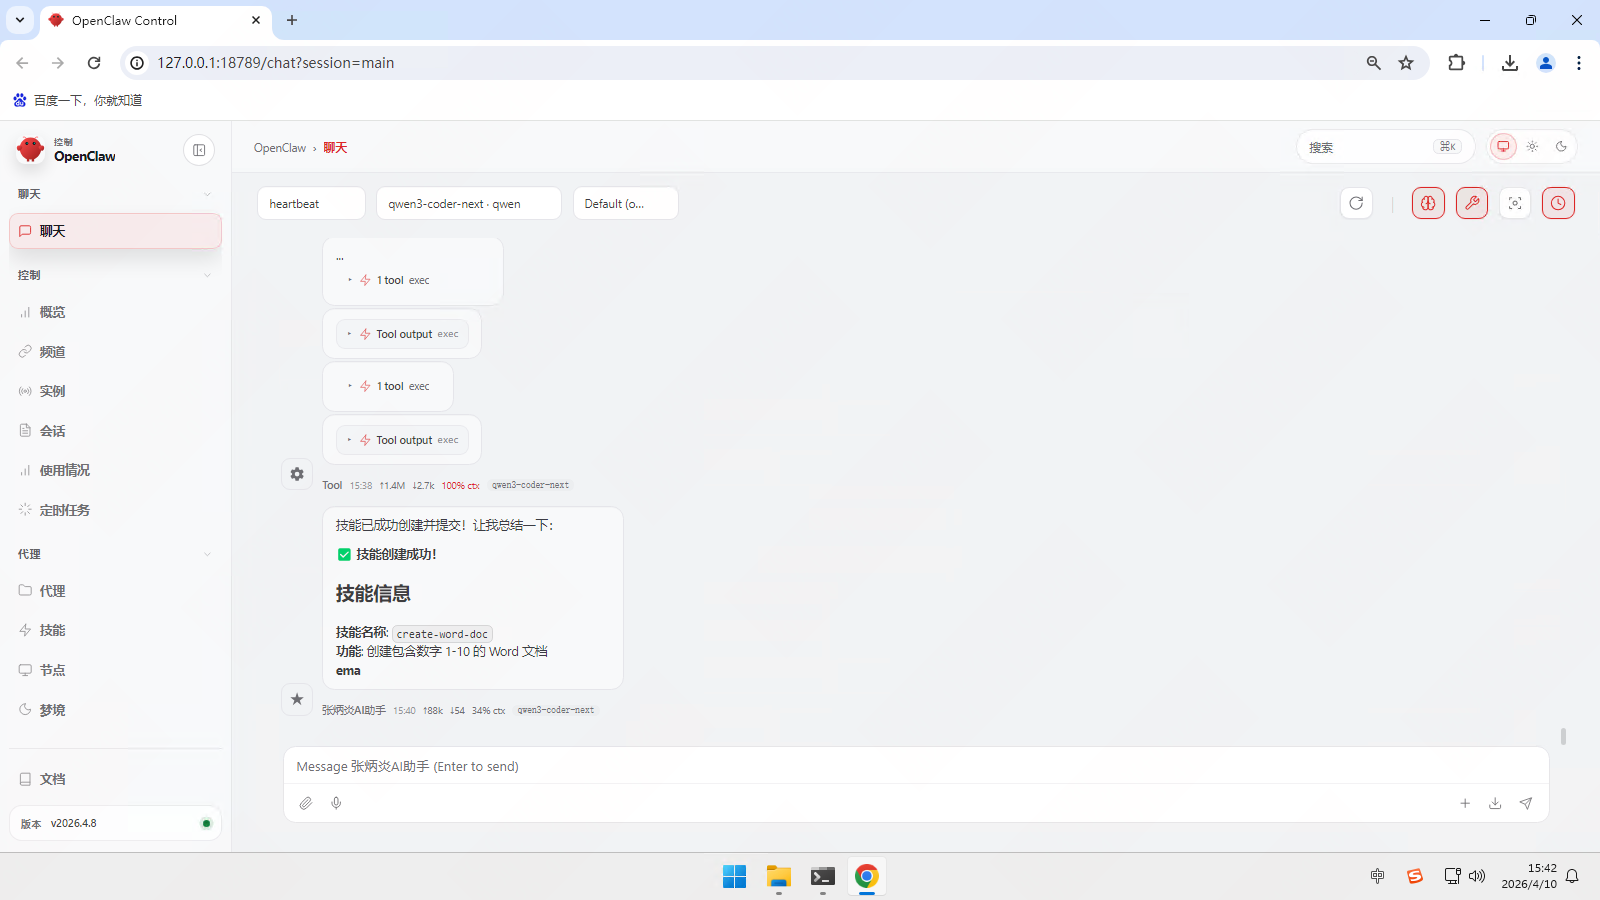Toggle the focus mode frame icon
1600x900 pixels.
pyautogui.click(x=1515, y=203)
